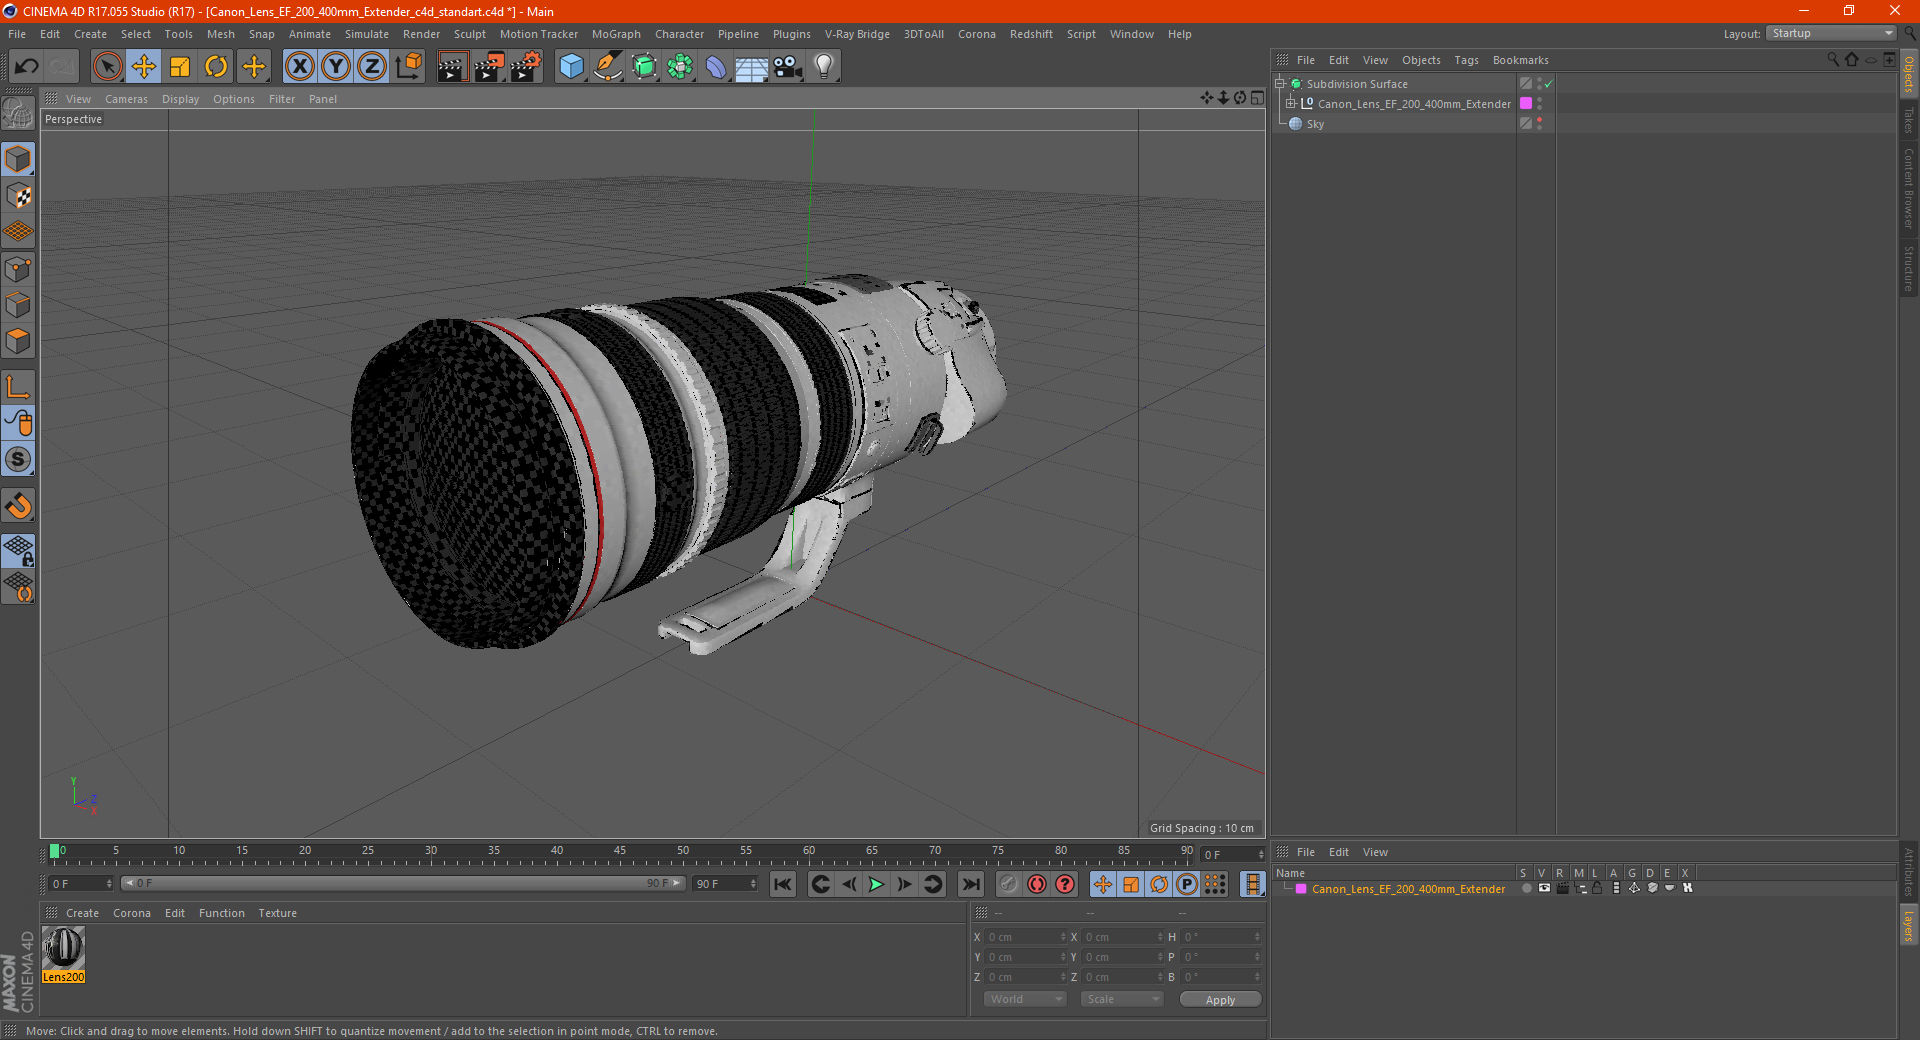Image resolution: width=1920 pixels, height=1040 pixels.
Task: Go to end of animation
Action: coord(970,884)
